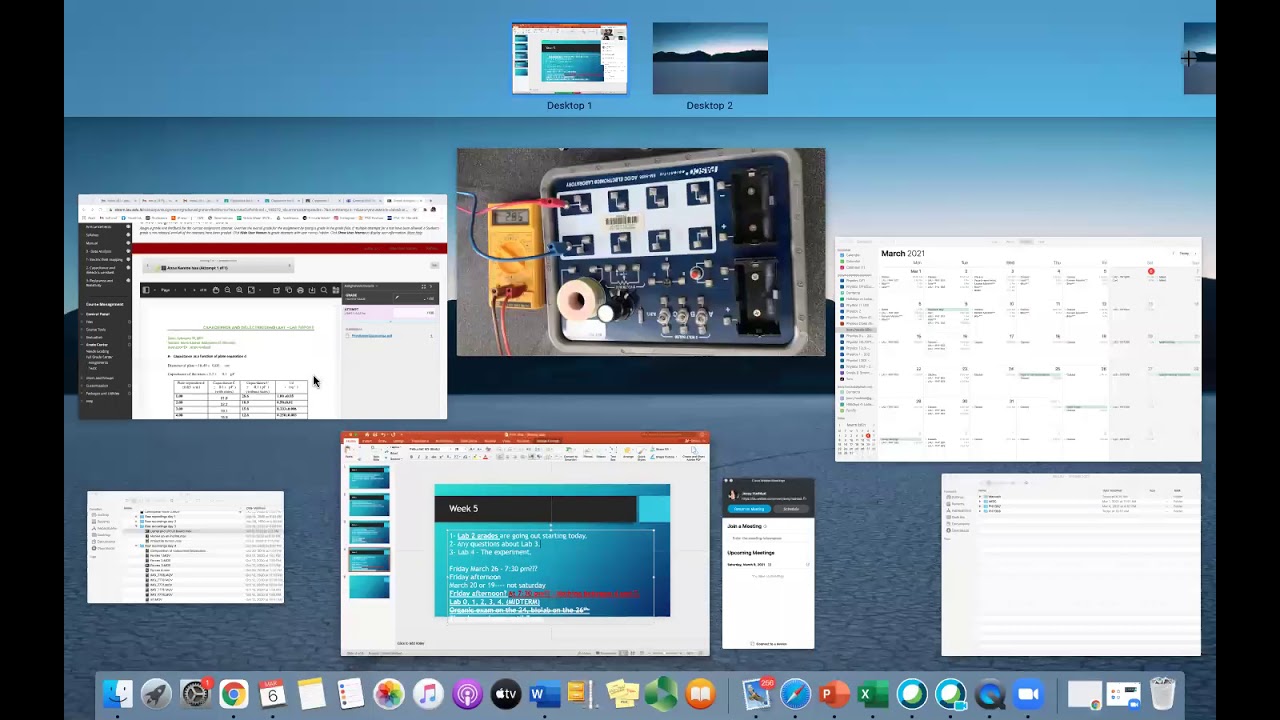Open System Preferences in the Dock
The width and height of the screenshot is (1280, 720).
click(x=194, y=694)
